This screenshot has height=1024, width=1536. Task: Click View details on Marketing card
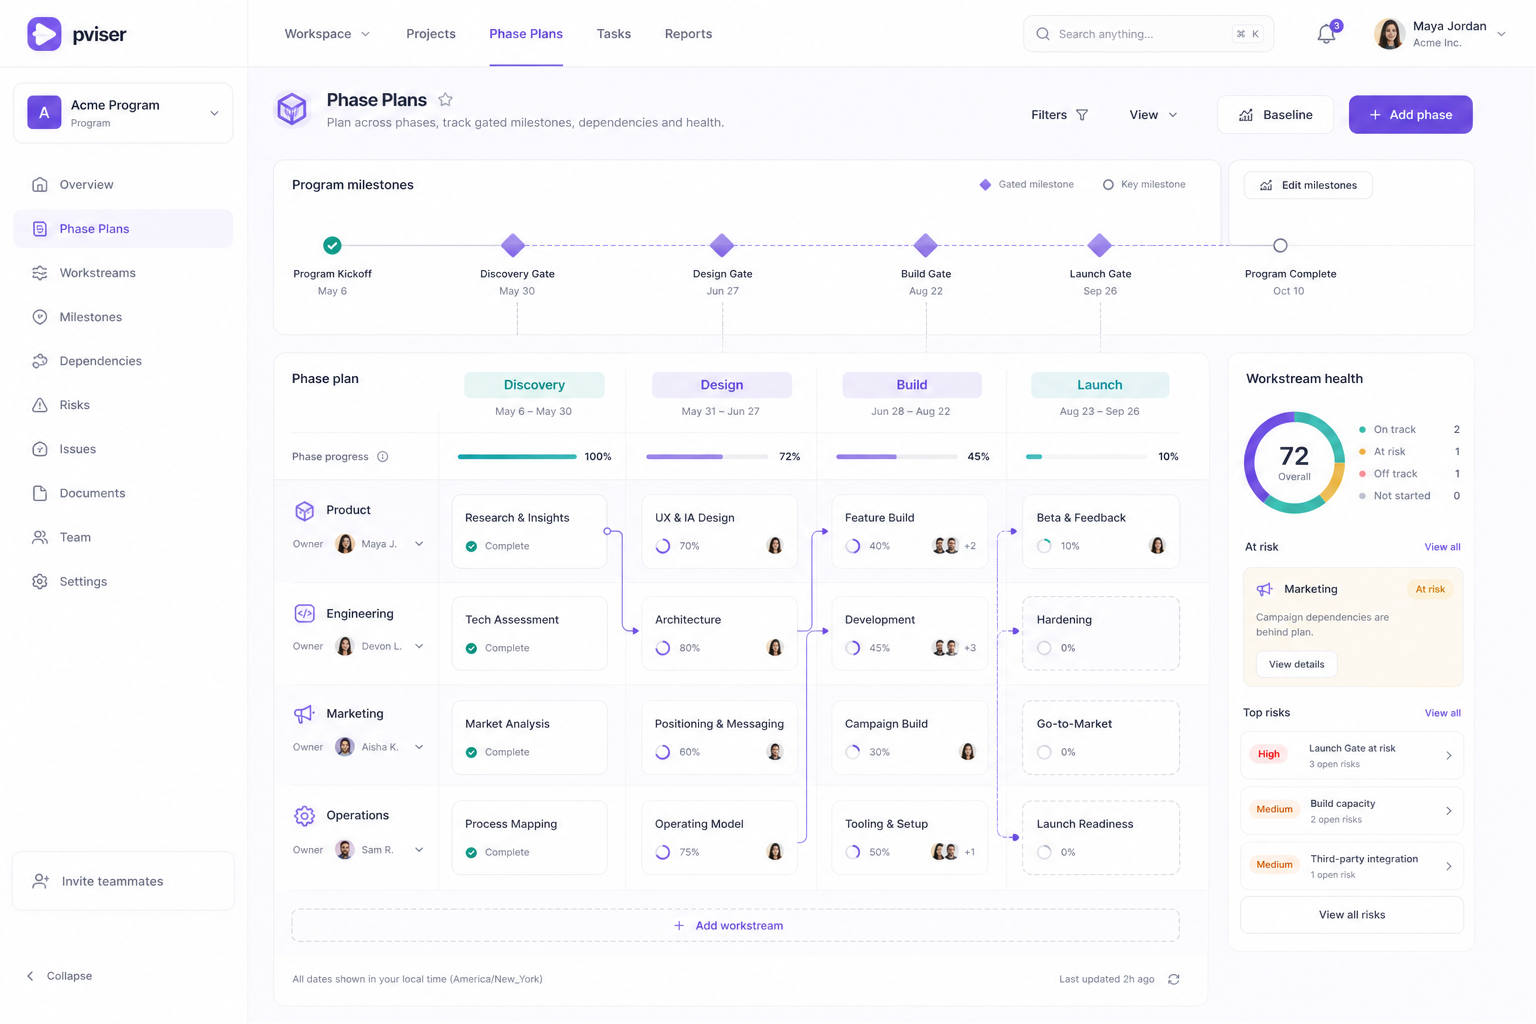1296,665
